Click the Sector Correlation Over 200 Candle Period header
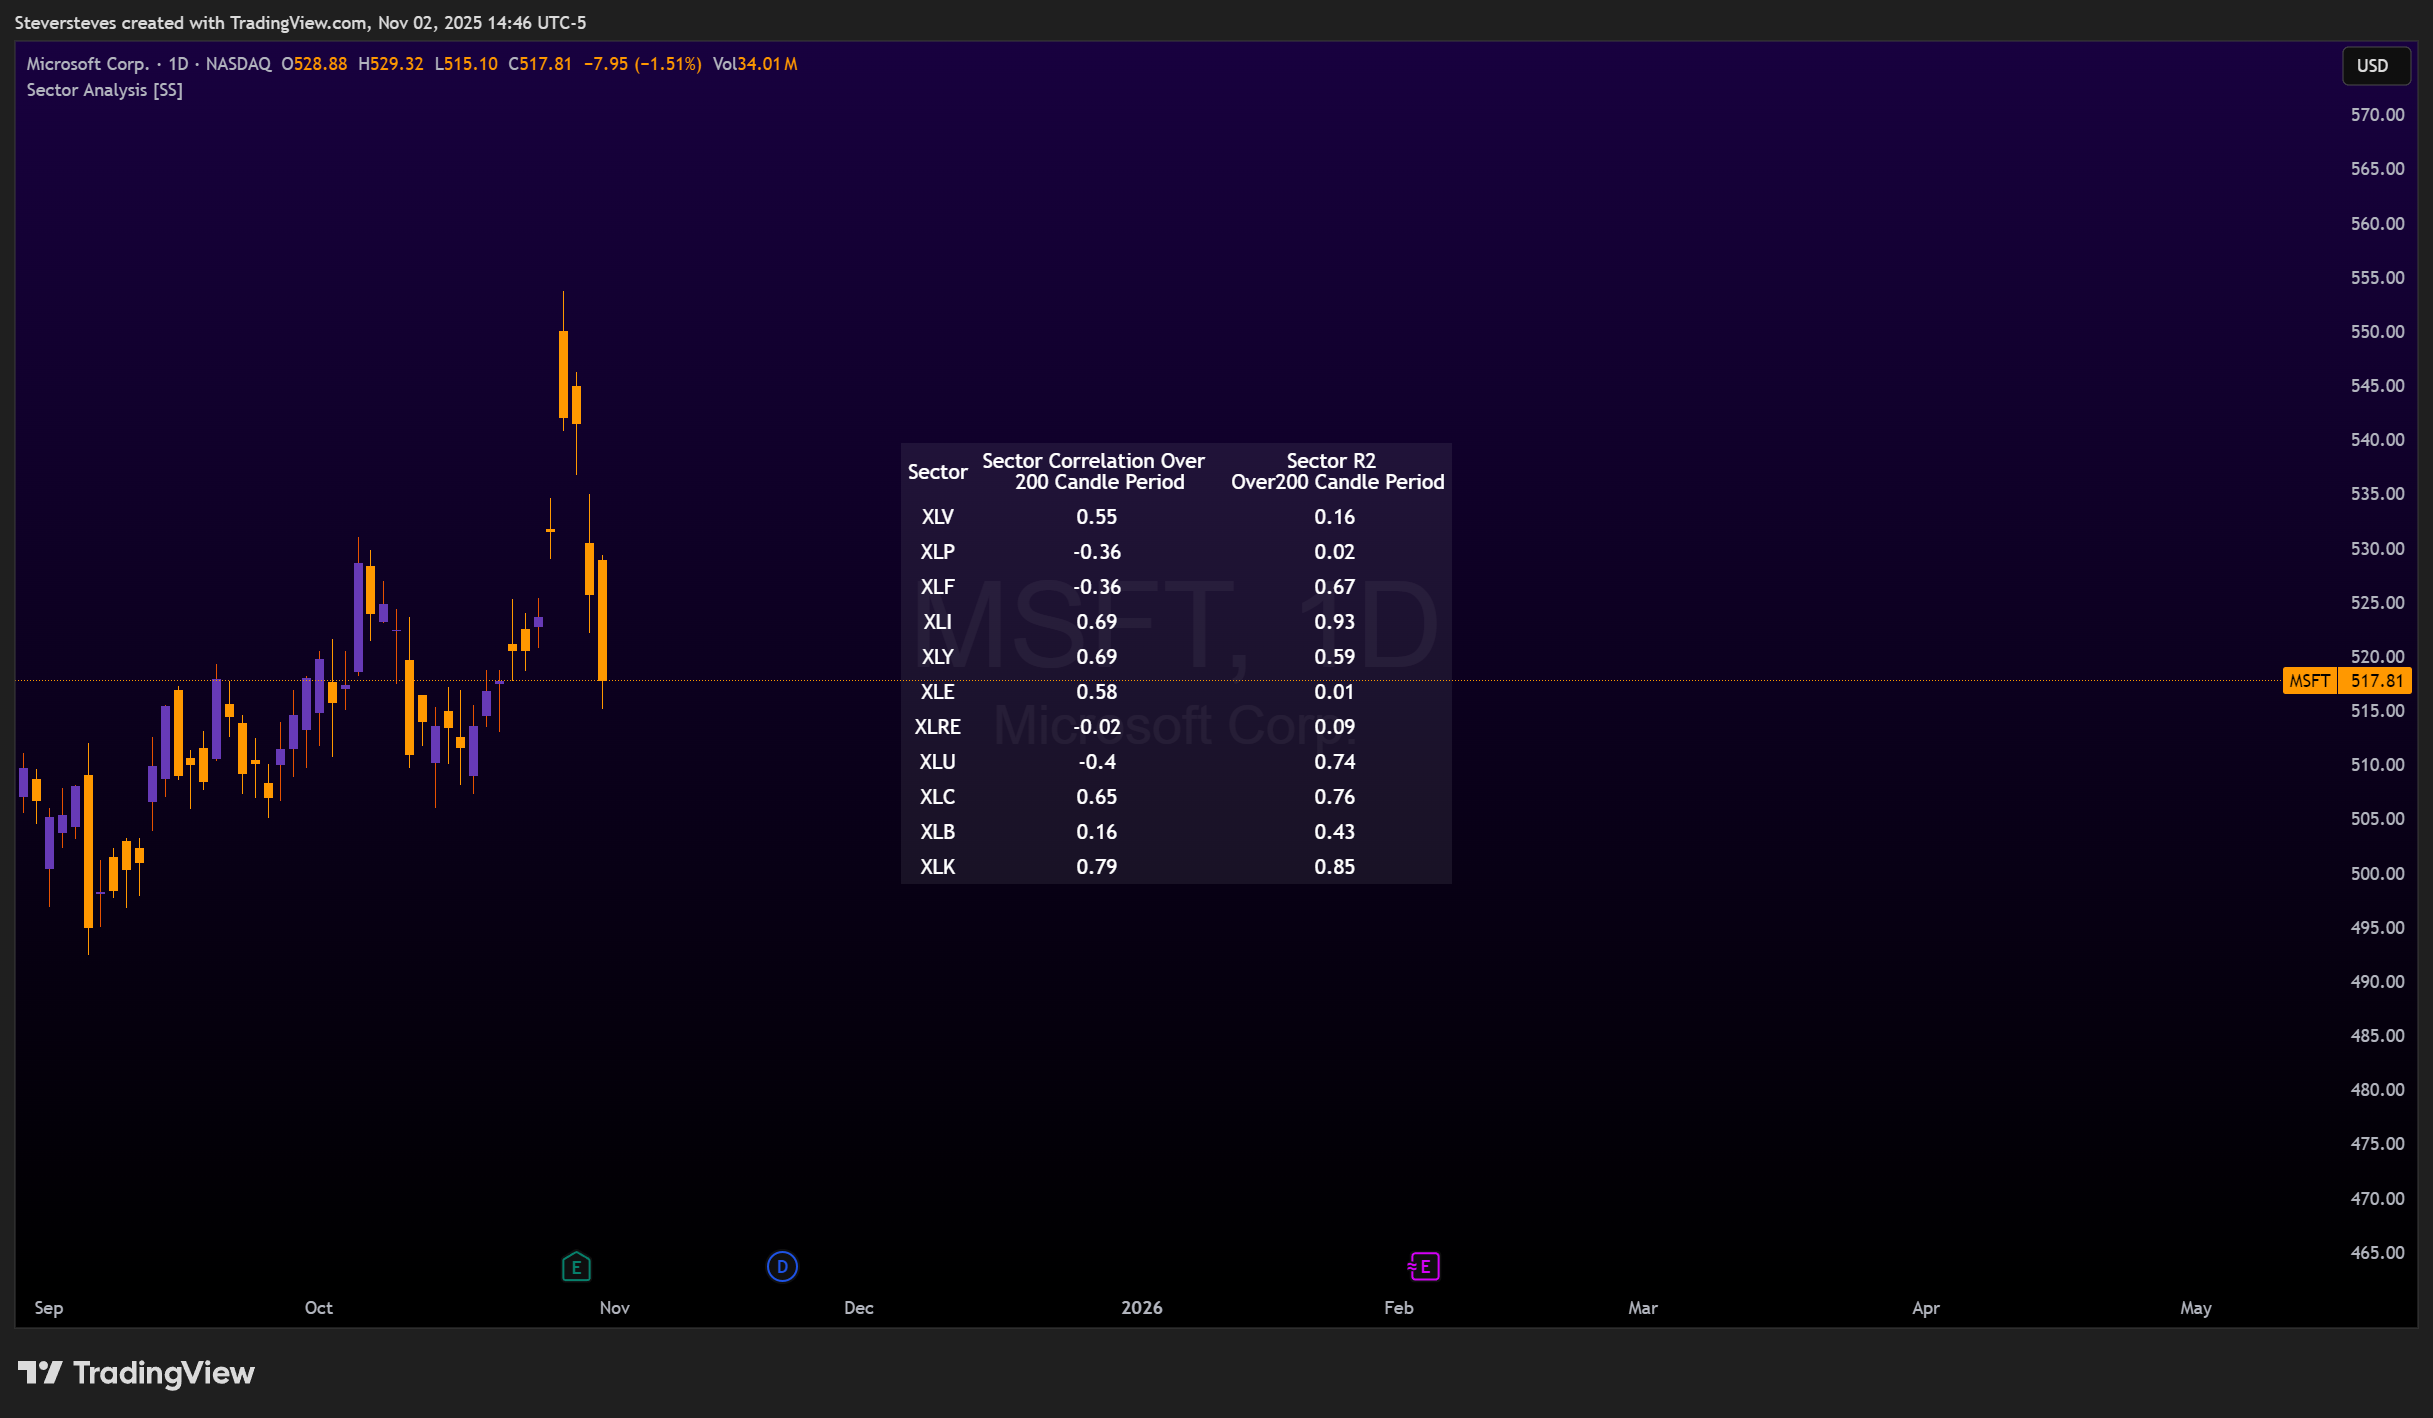The width and height of the screenshot is (2433, 1418). point(1094,471)
